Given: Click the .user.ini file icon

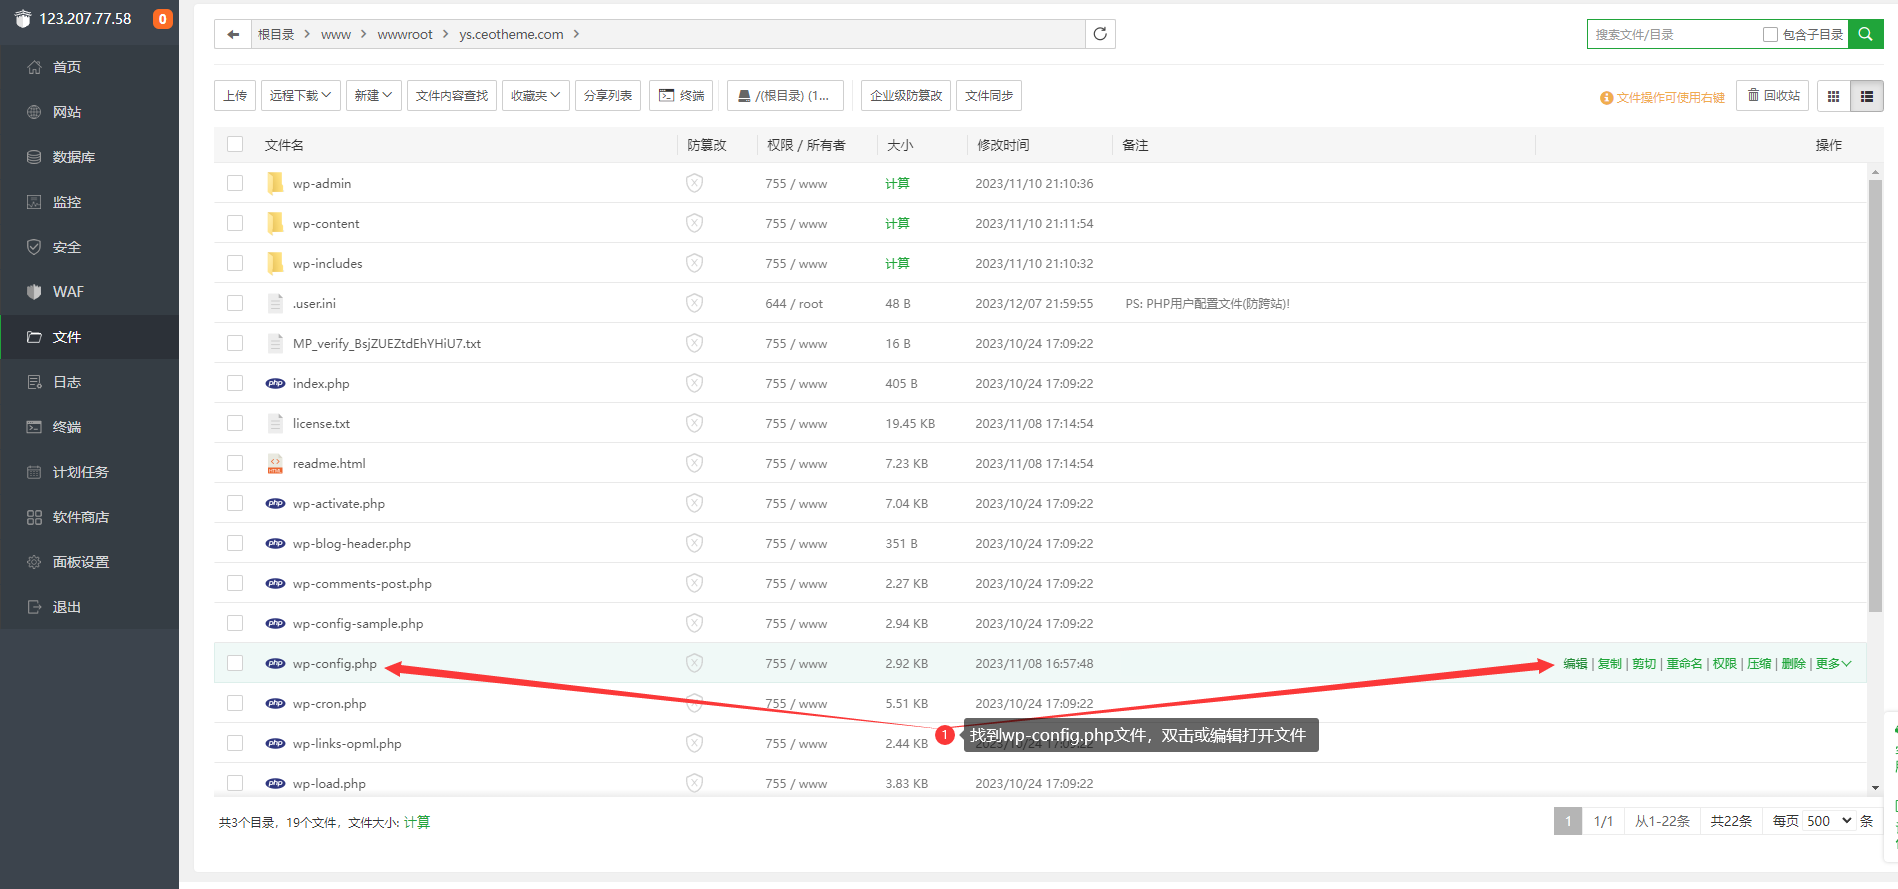Looking at the screenshot, I should 275,303.
